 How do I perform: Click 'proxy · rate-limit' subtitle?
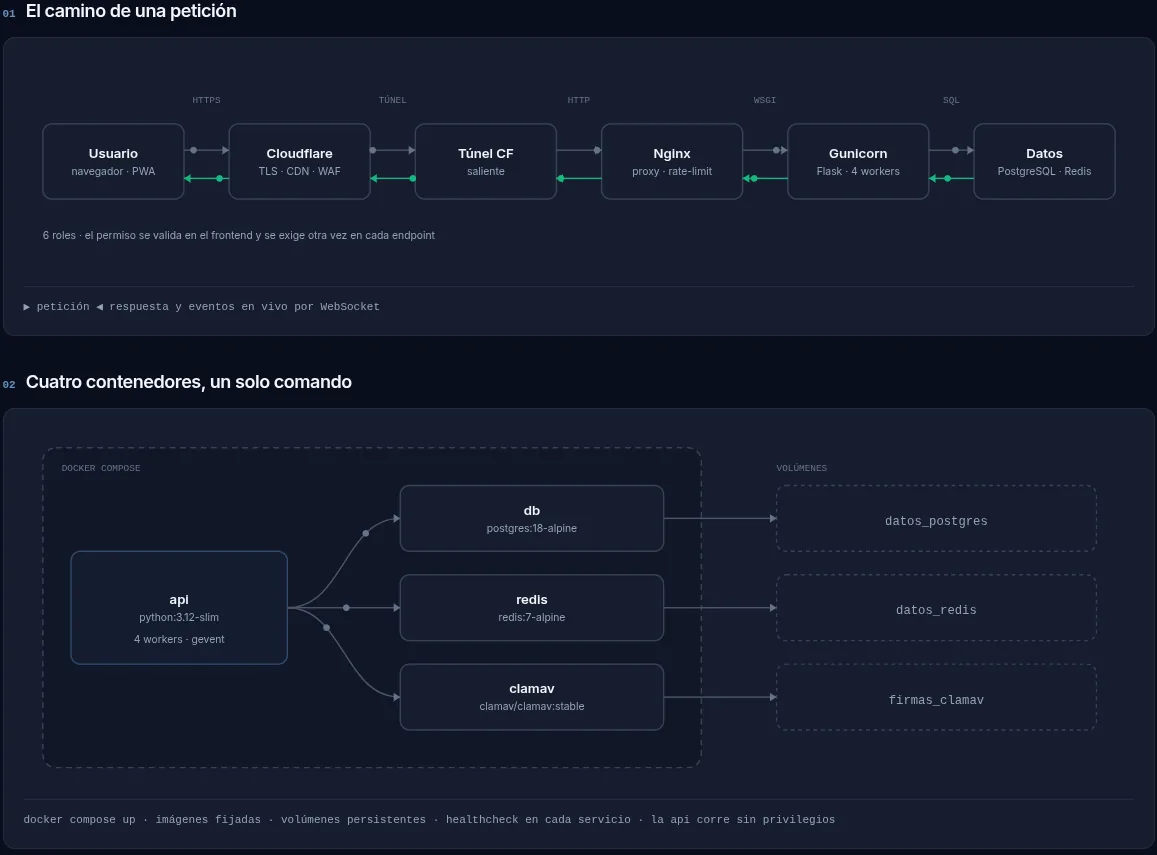click(x=671, y=171)
